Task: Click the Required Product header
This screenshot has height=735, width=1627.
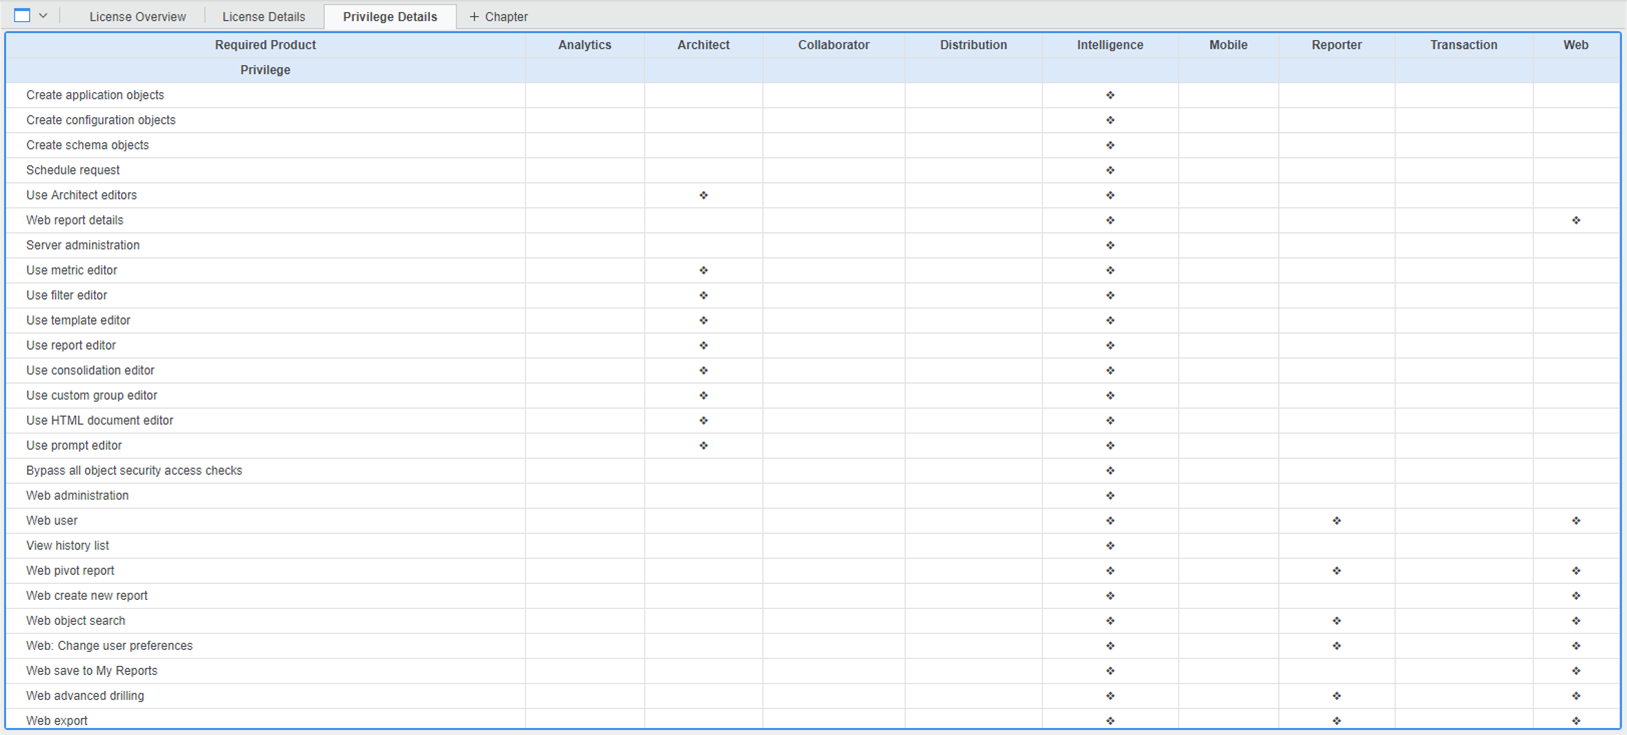Action: pyautogui.click(x=265, y=45)
